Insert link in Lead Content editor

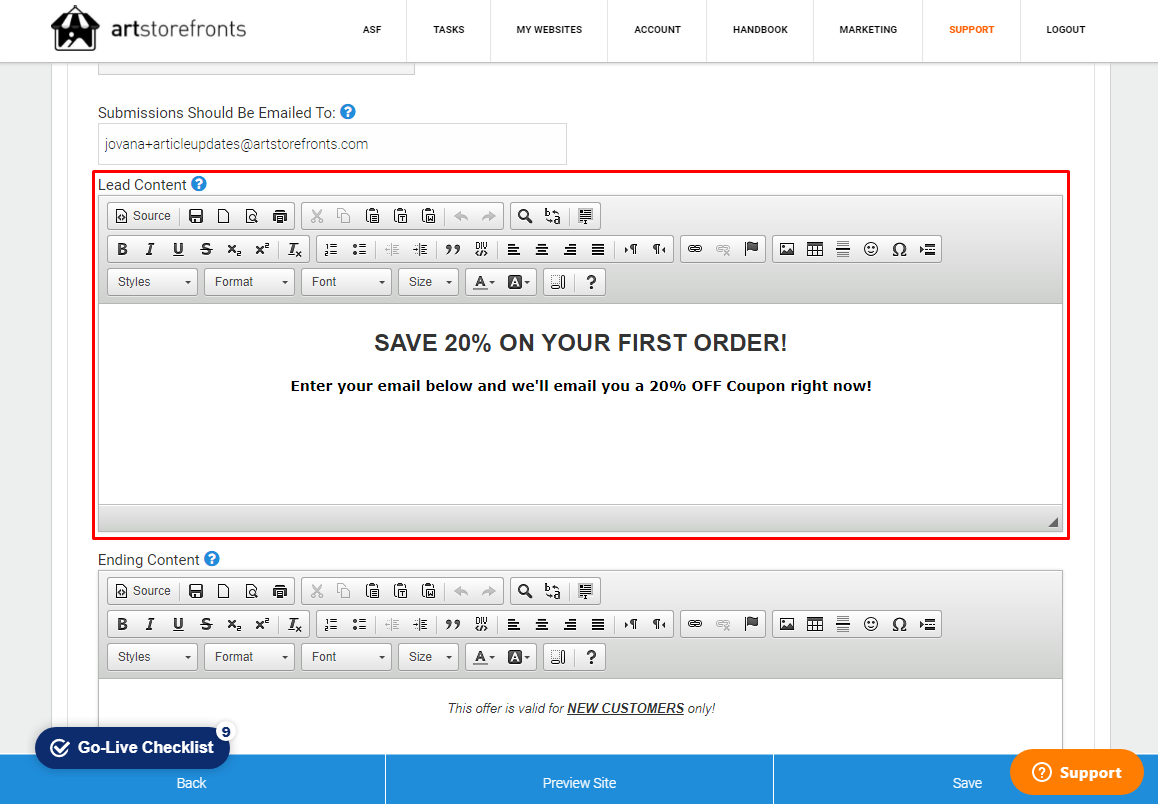695,249
